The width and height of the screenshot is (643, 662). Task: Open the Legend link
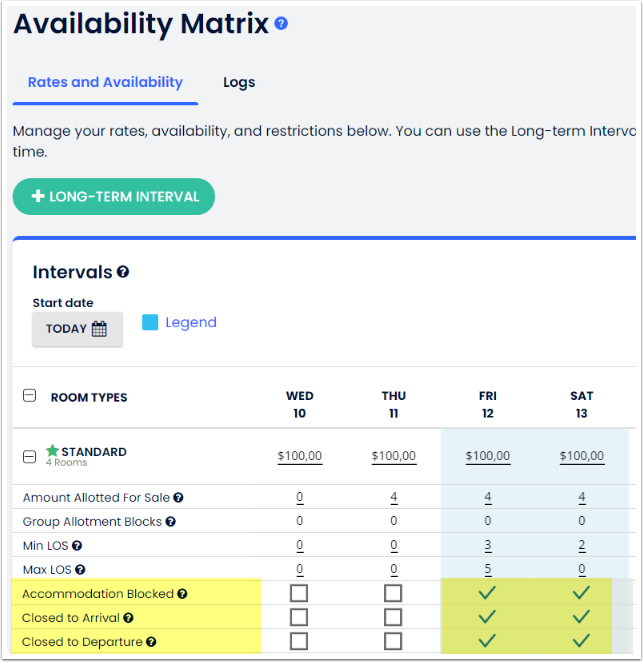(x=190, y=322)
